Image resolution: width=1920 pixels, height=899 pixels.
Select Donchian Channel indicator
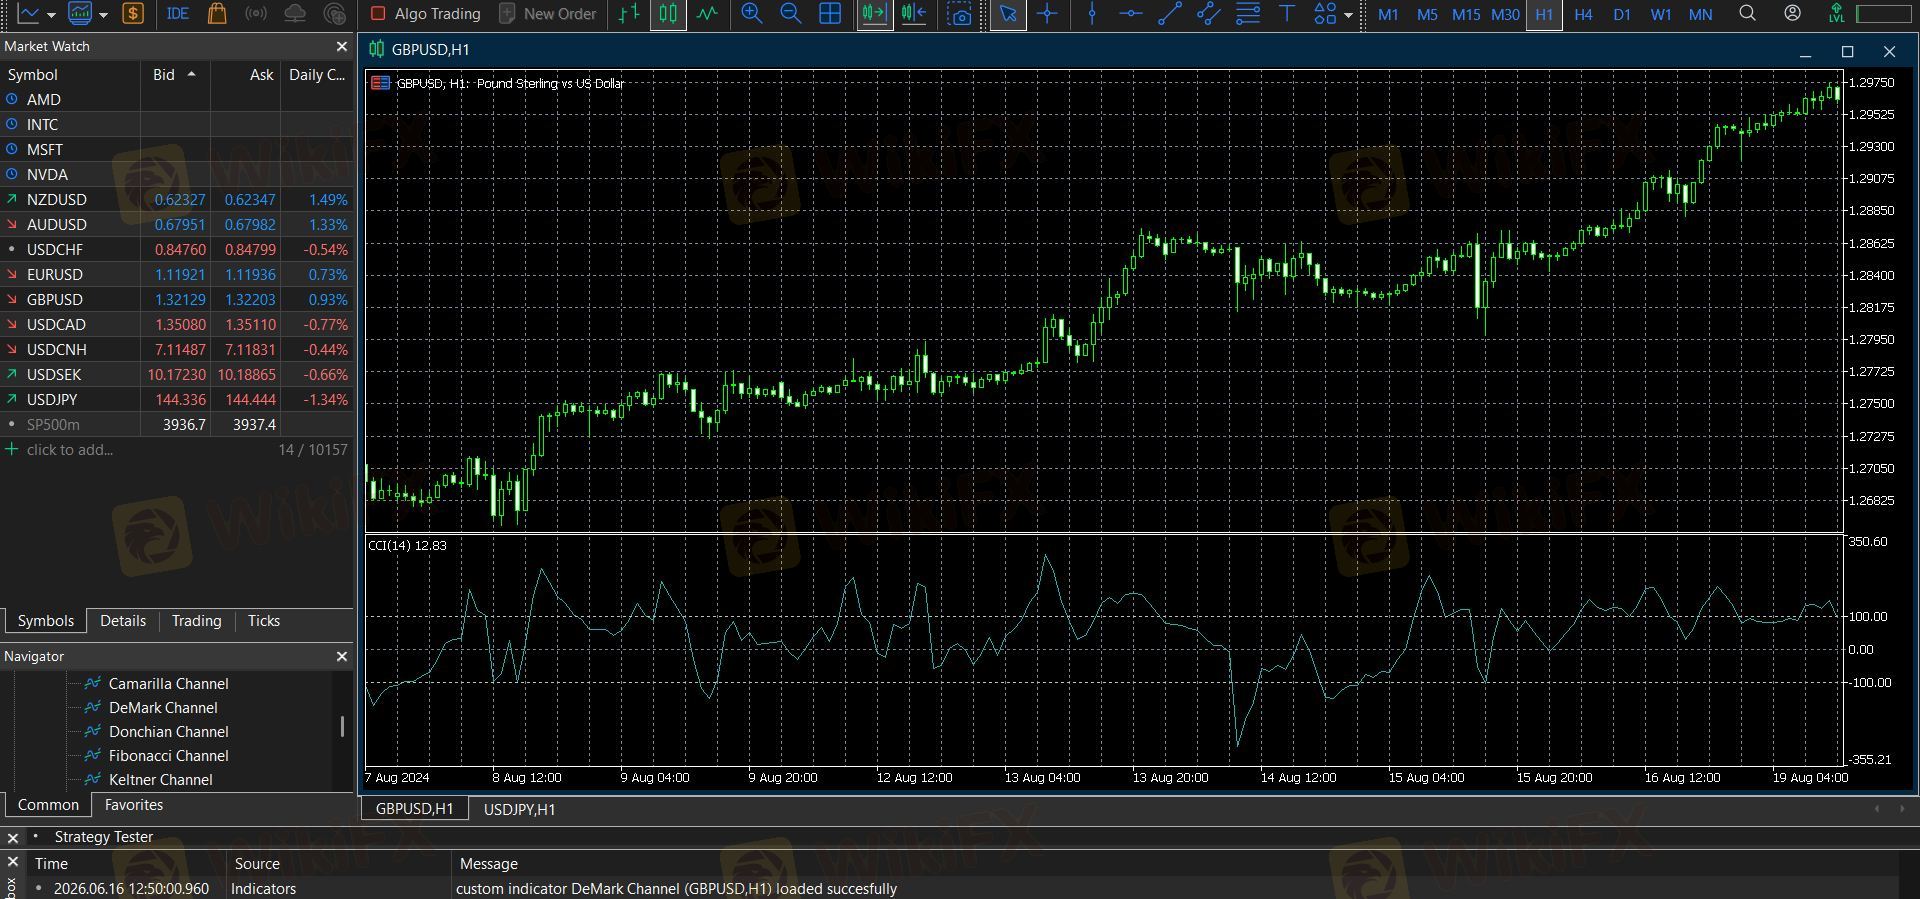click(168, 731)
